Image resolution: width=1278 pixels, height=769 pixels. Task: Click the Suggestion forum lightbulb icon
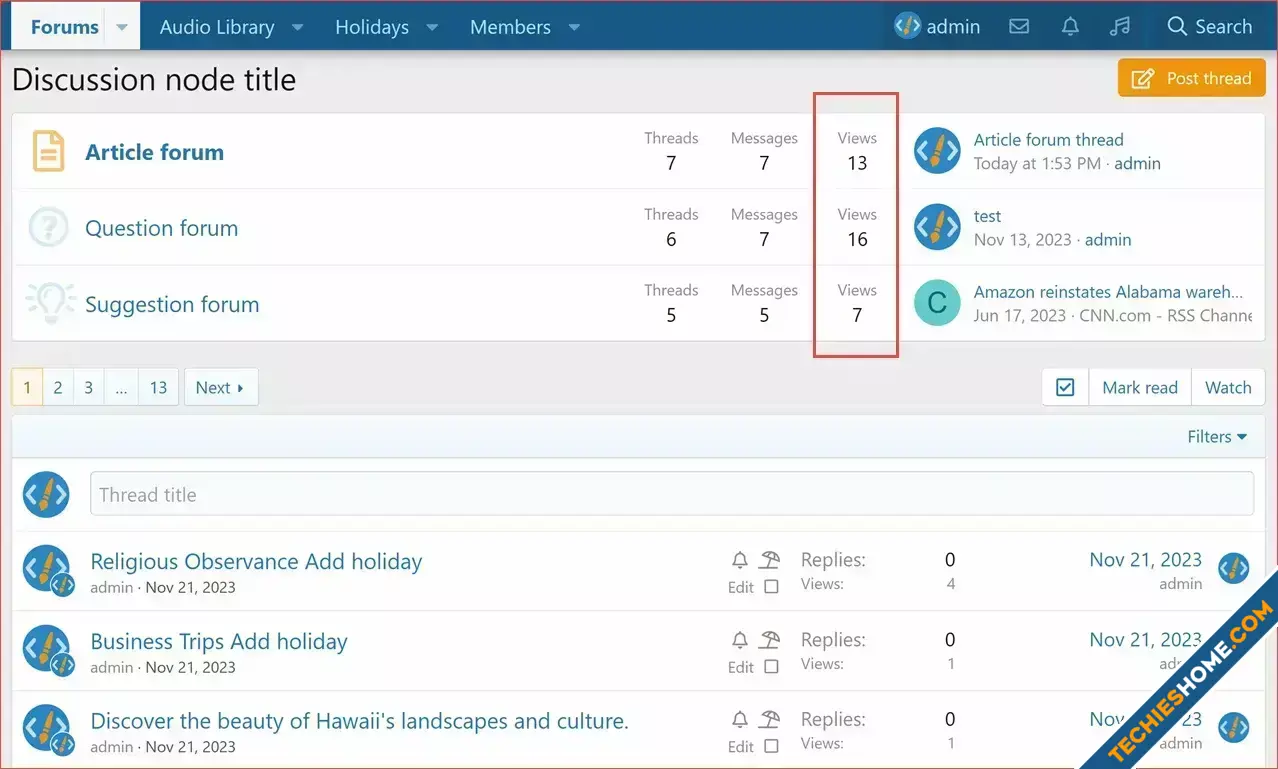pyautogui.click(x=50, y=302)
